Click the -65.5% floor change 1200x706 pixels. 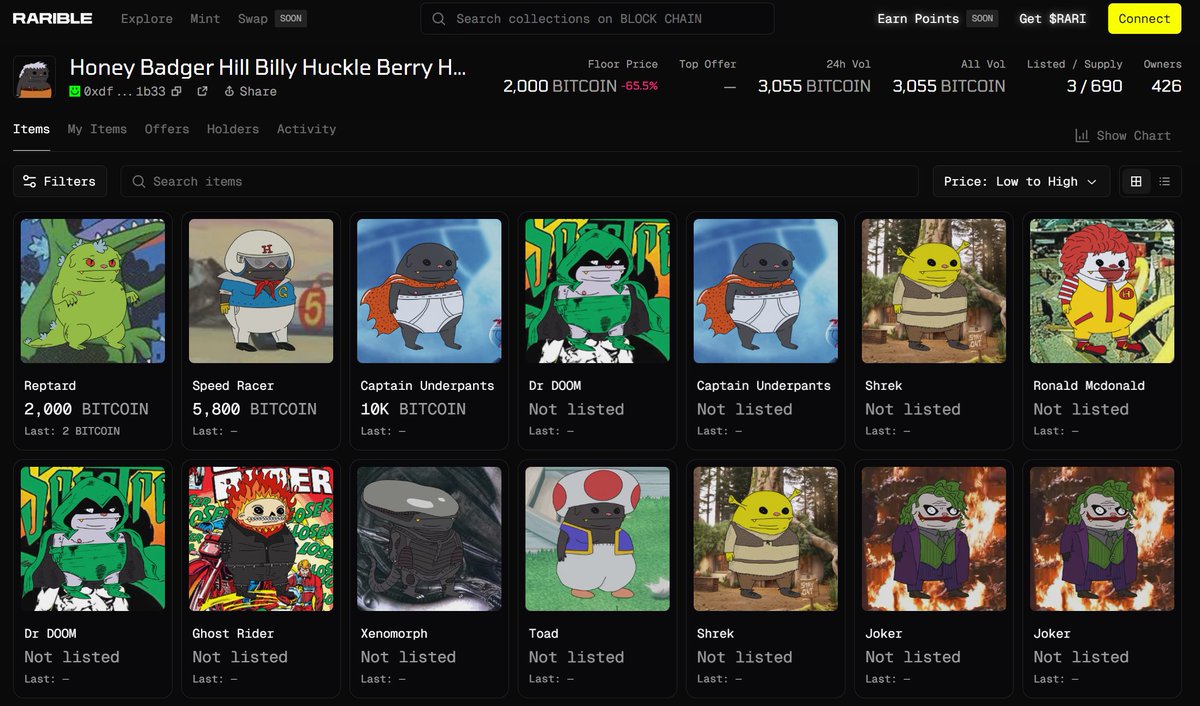640,86
